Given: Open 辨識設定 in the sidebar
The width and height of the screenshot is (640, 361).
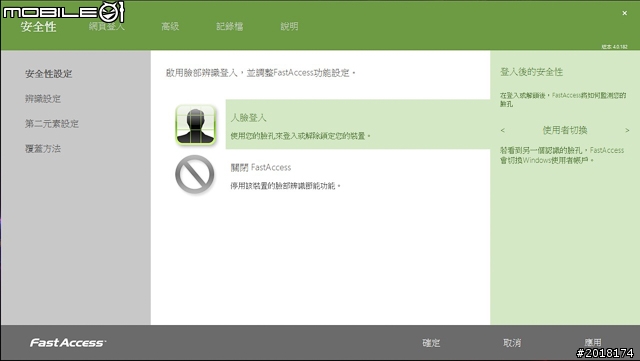Looking at the screenshot, I should [x=43, y=99].
